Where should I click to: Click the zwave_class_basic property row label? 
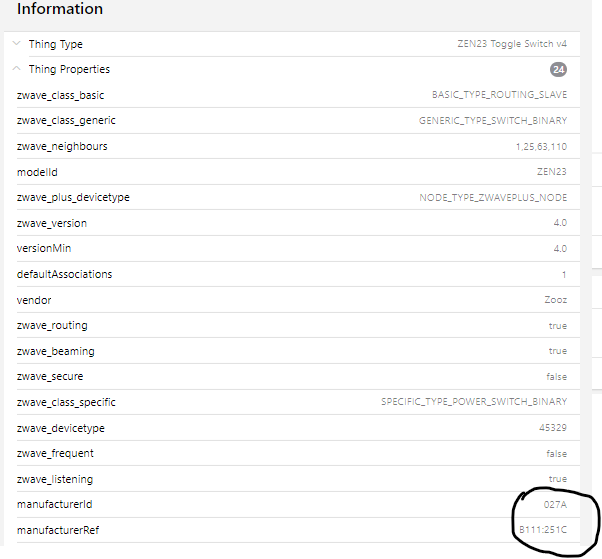click(60, 95)
